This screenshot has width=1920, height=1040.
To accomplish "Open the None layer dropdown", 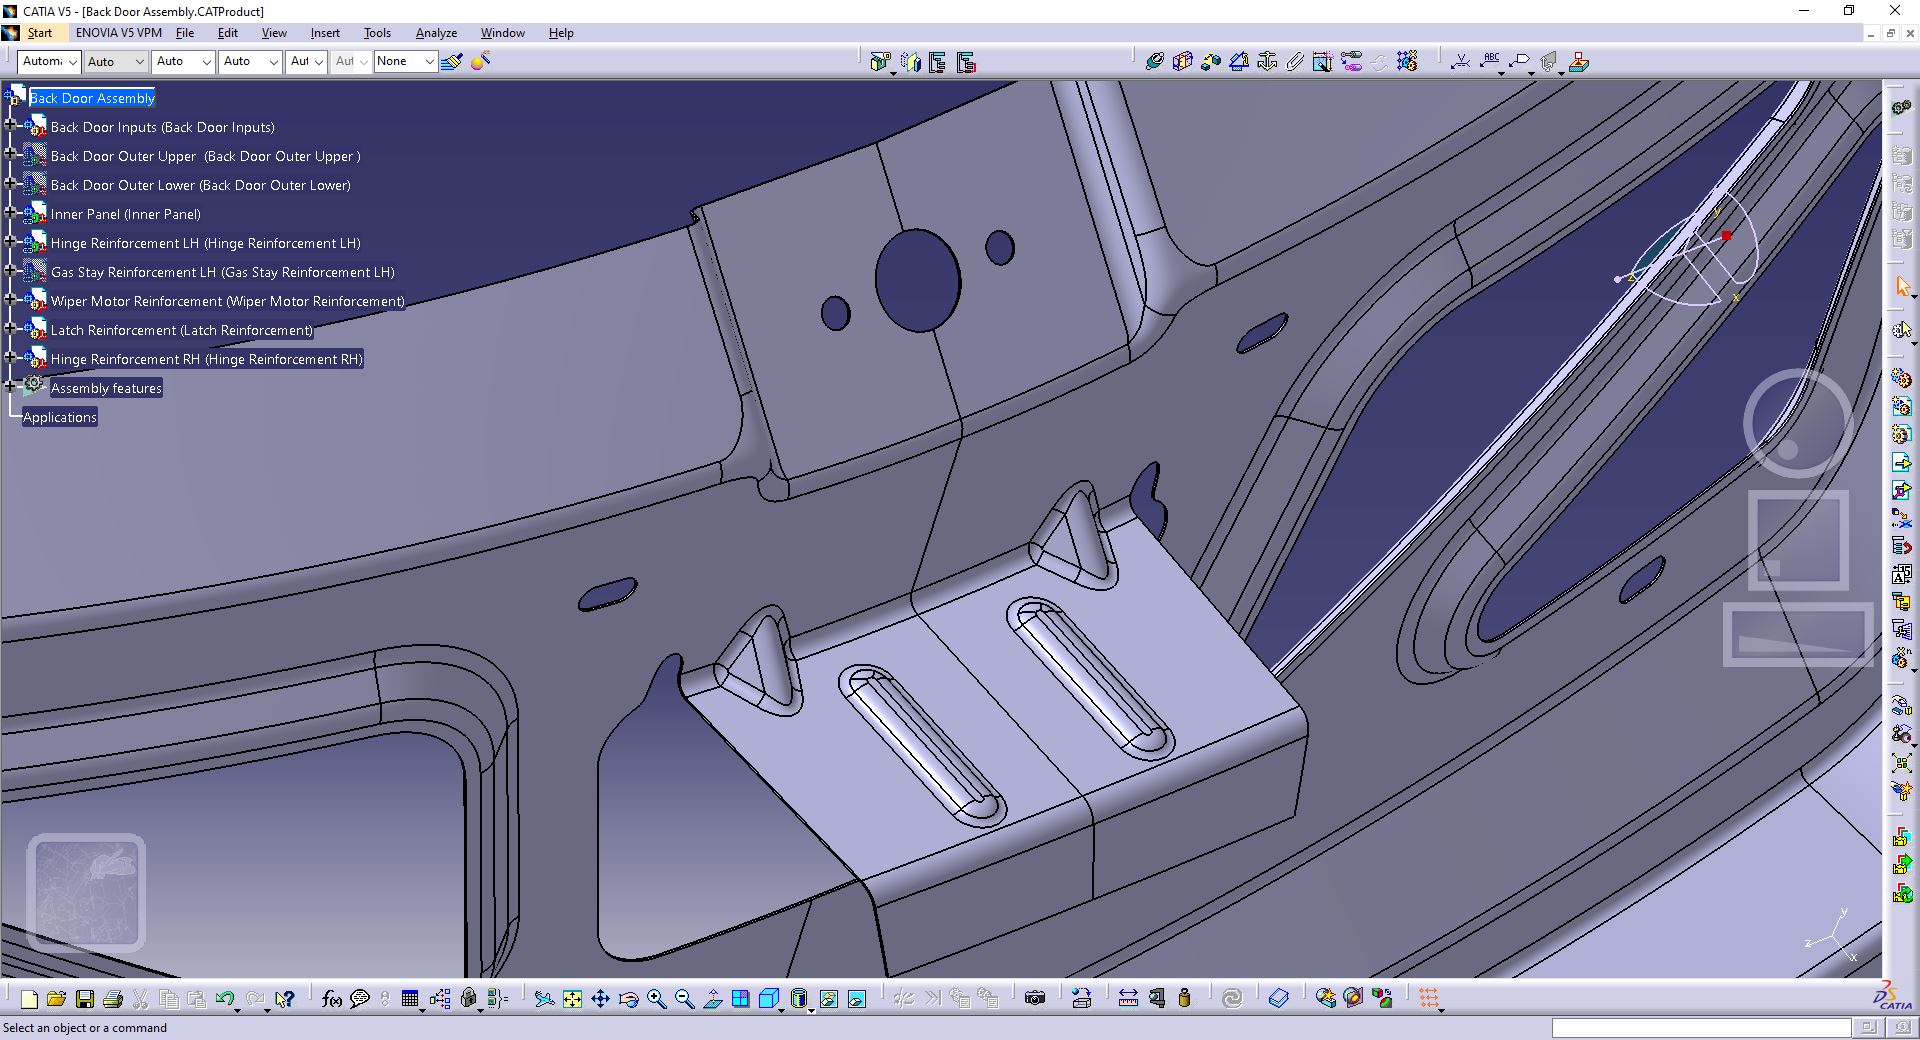I will coord(405,61).
